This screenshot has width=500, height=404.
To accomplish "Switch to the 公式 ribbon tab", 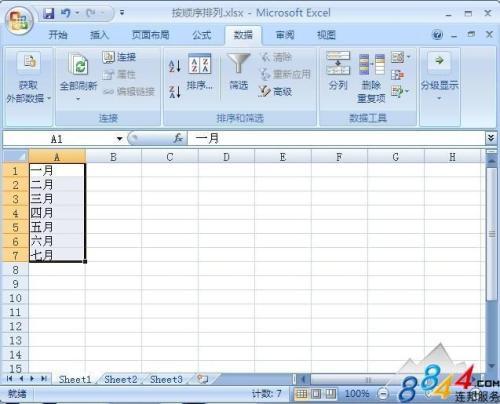I will pyautogui.click(x=202, y=35).
